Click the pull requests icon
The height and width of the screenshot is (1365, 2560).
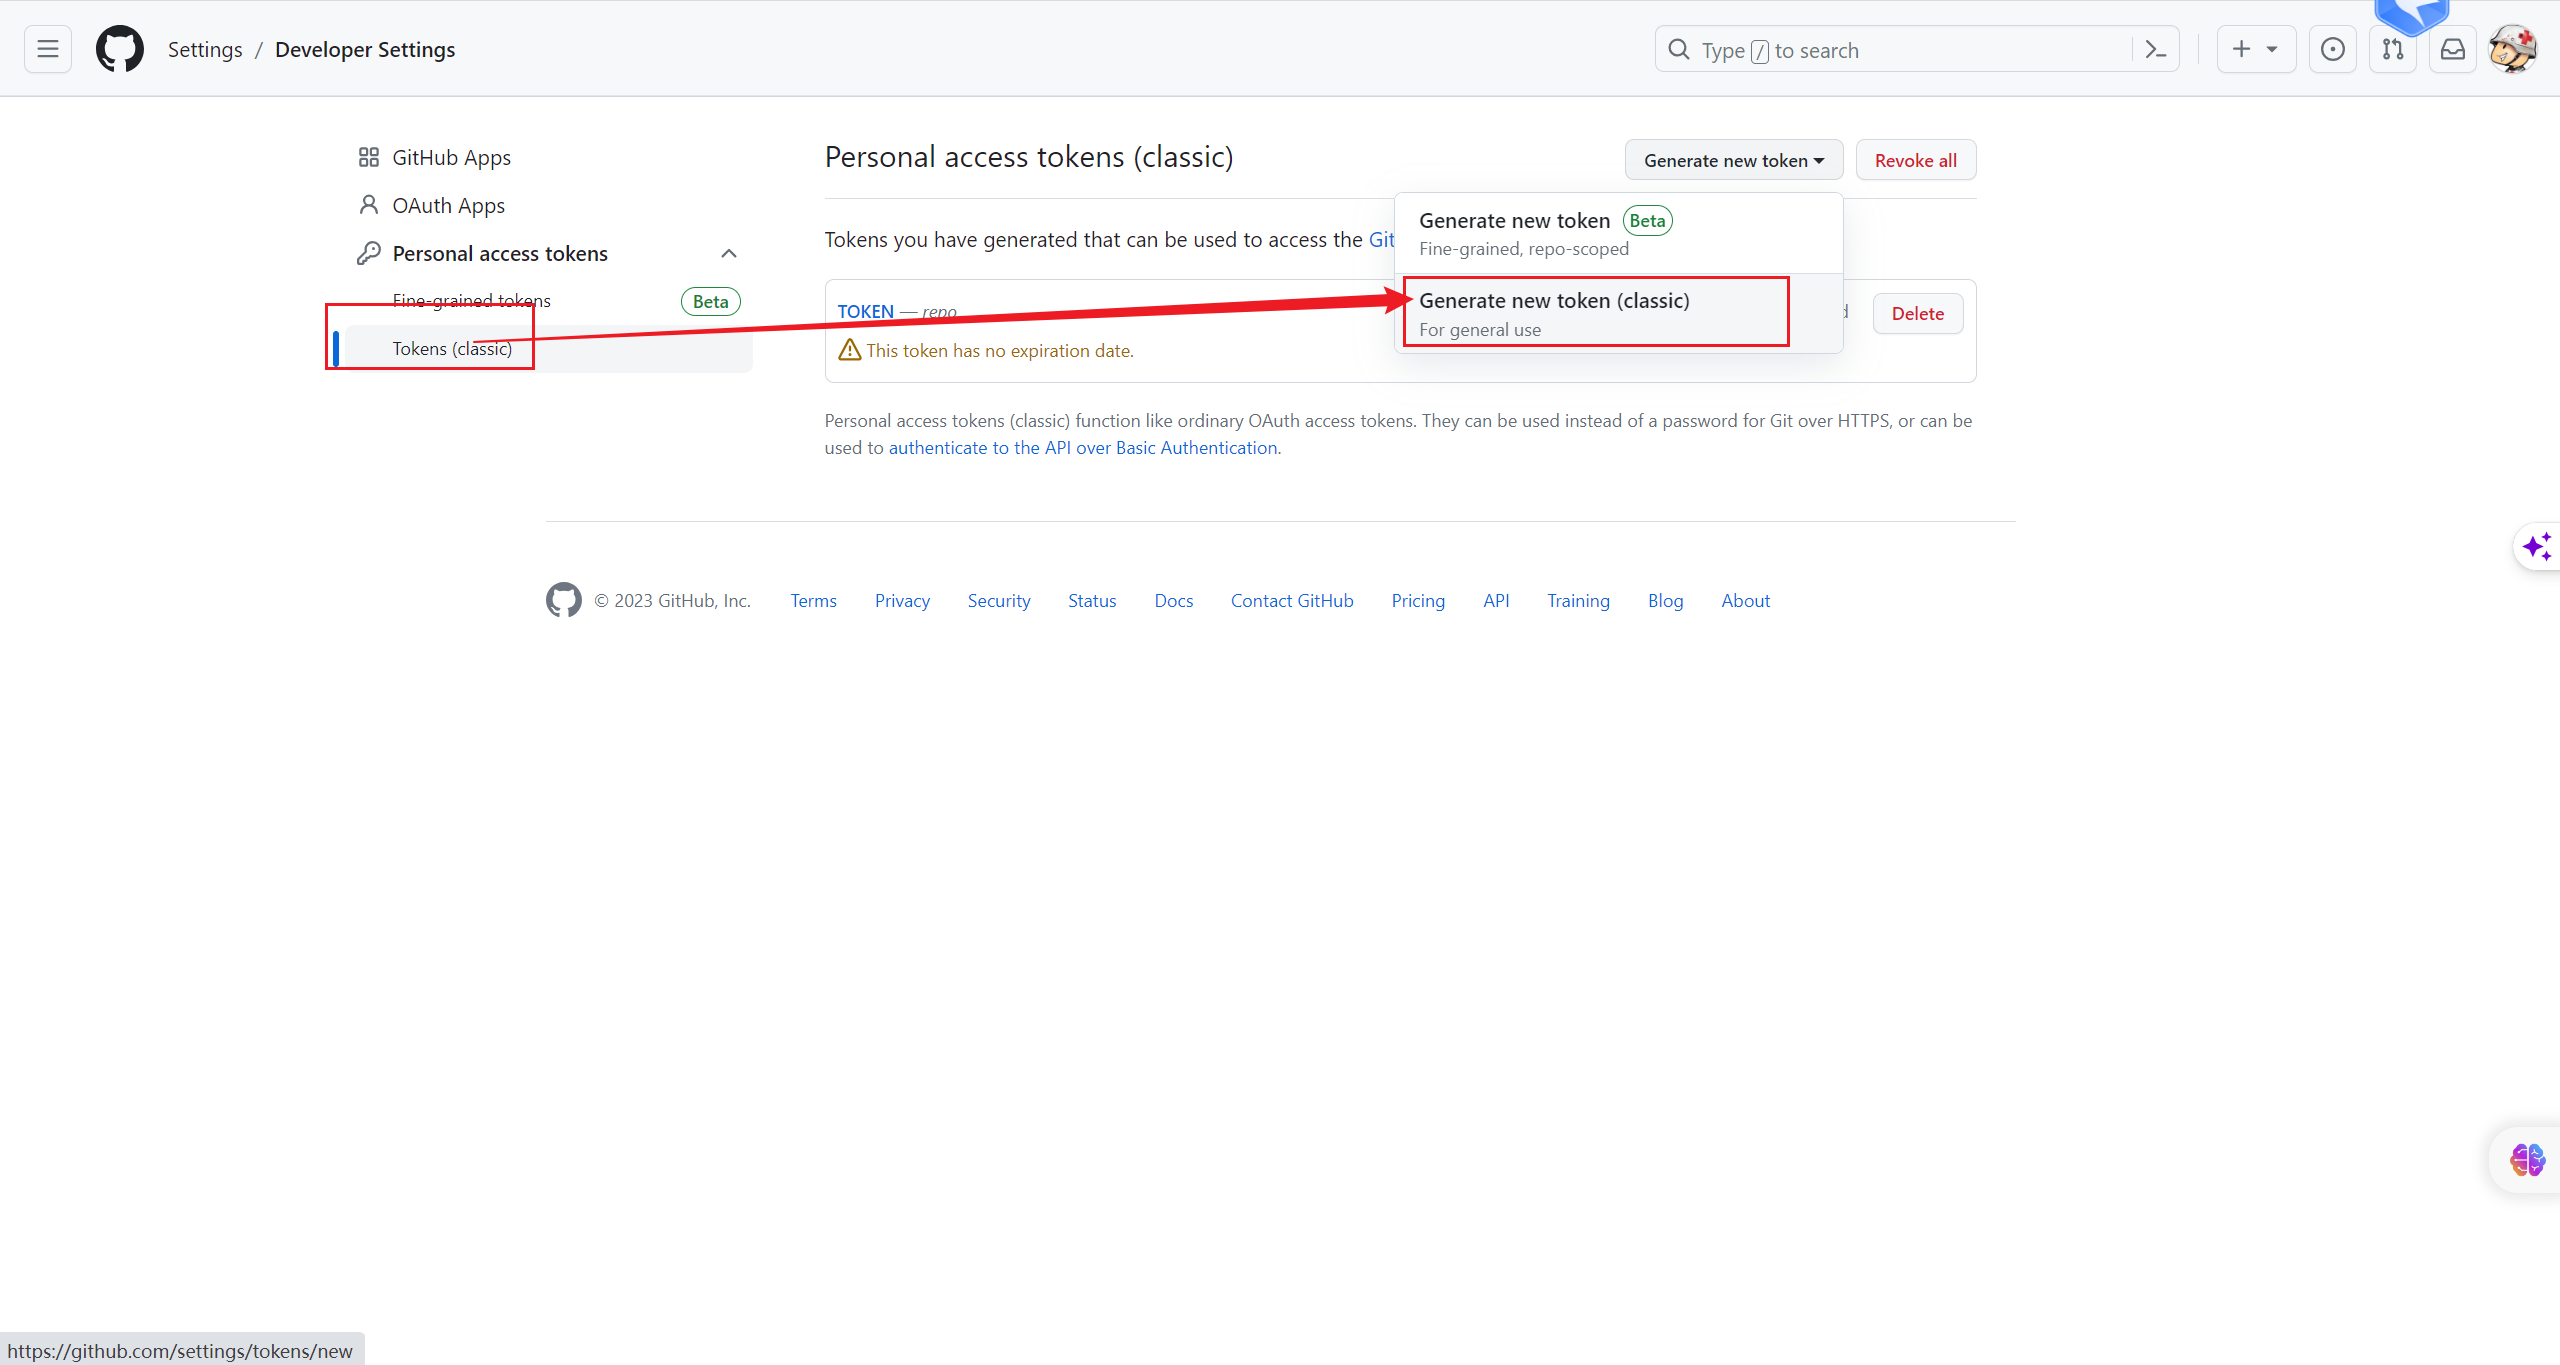click(2394, 49)
